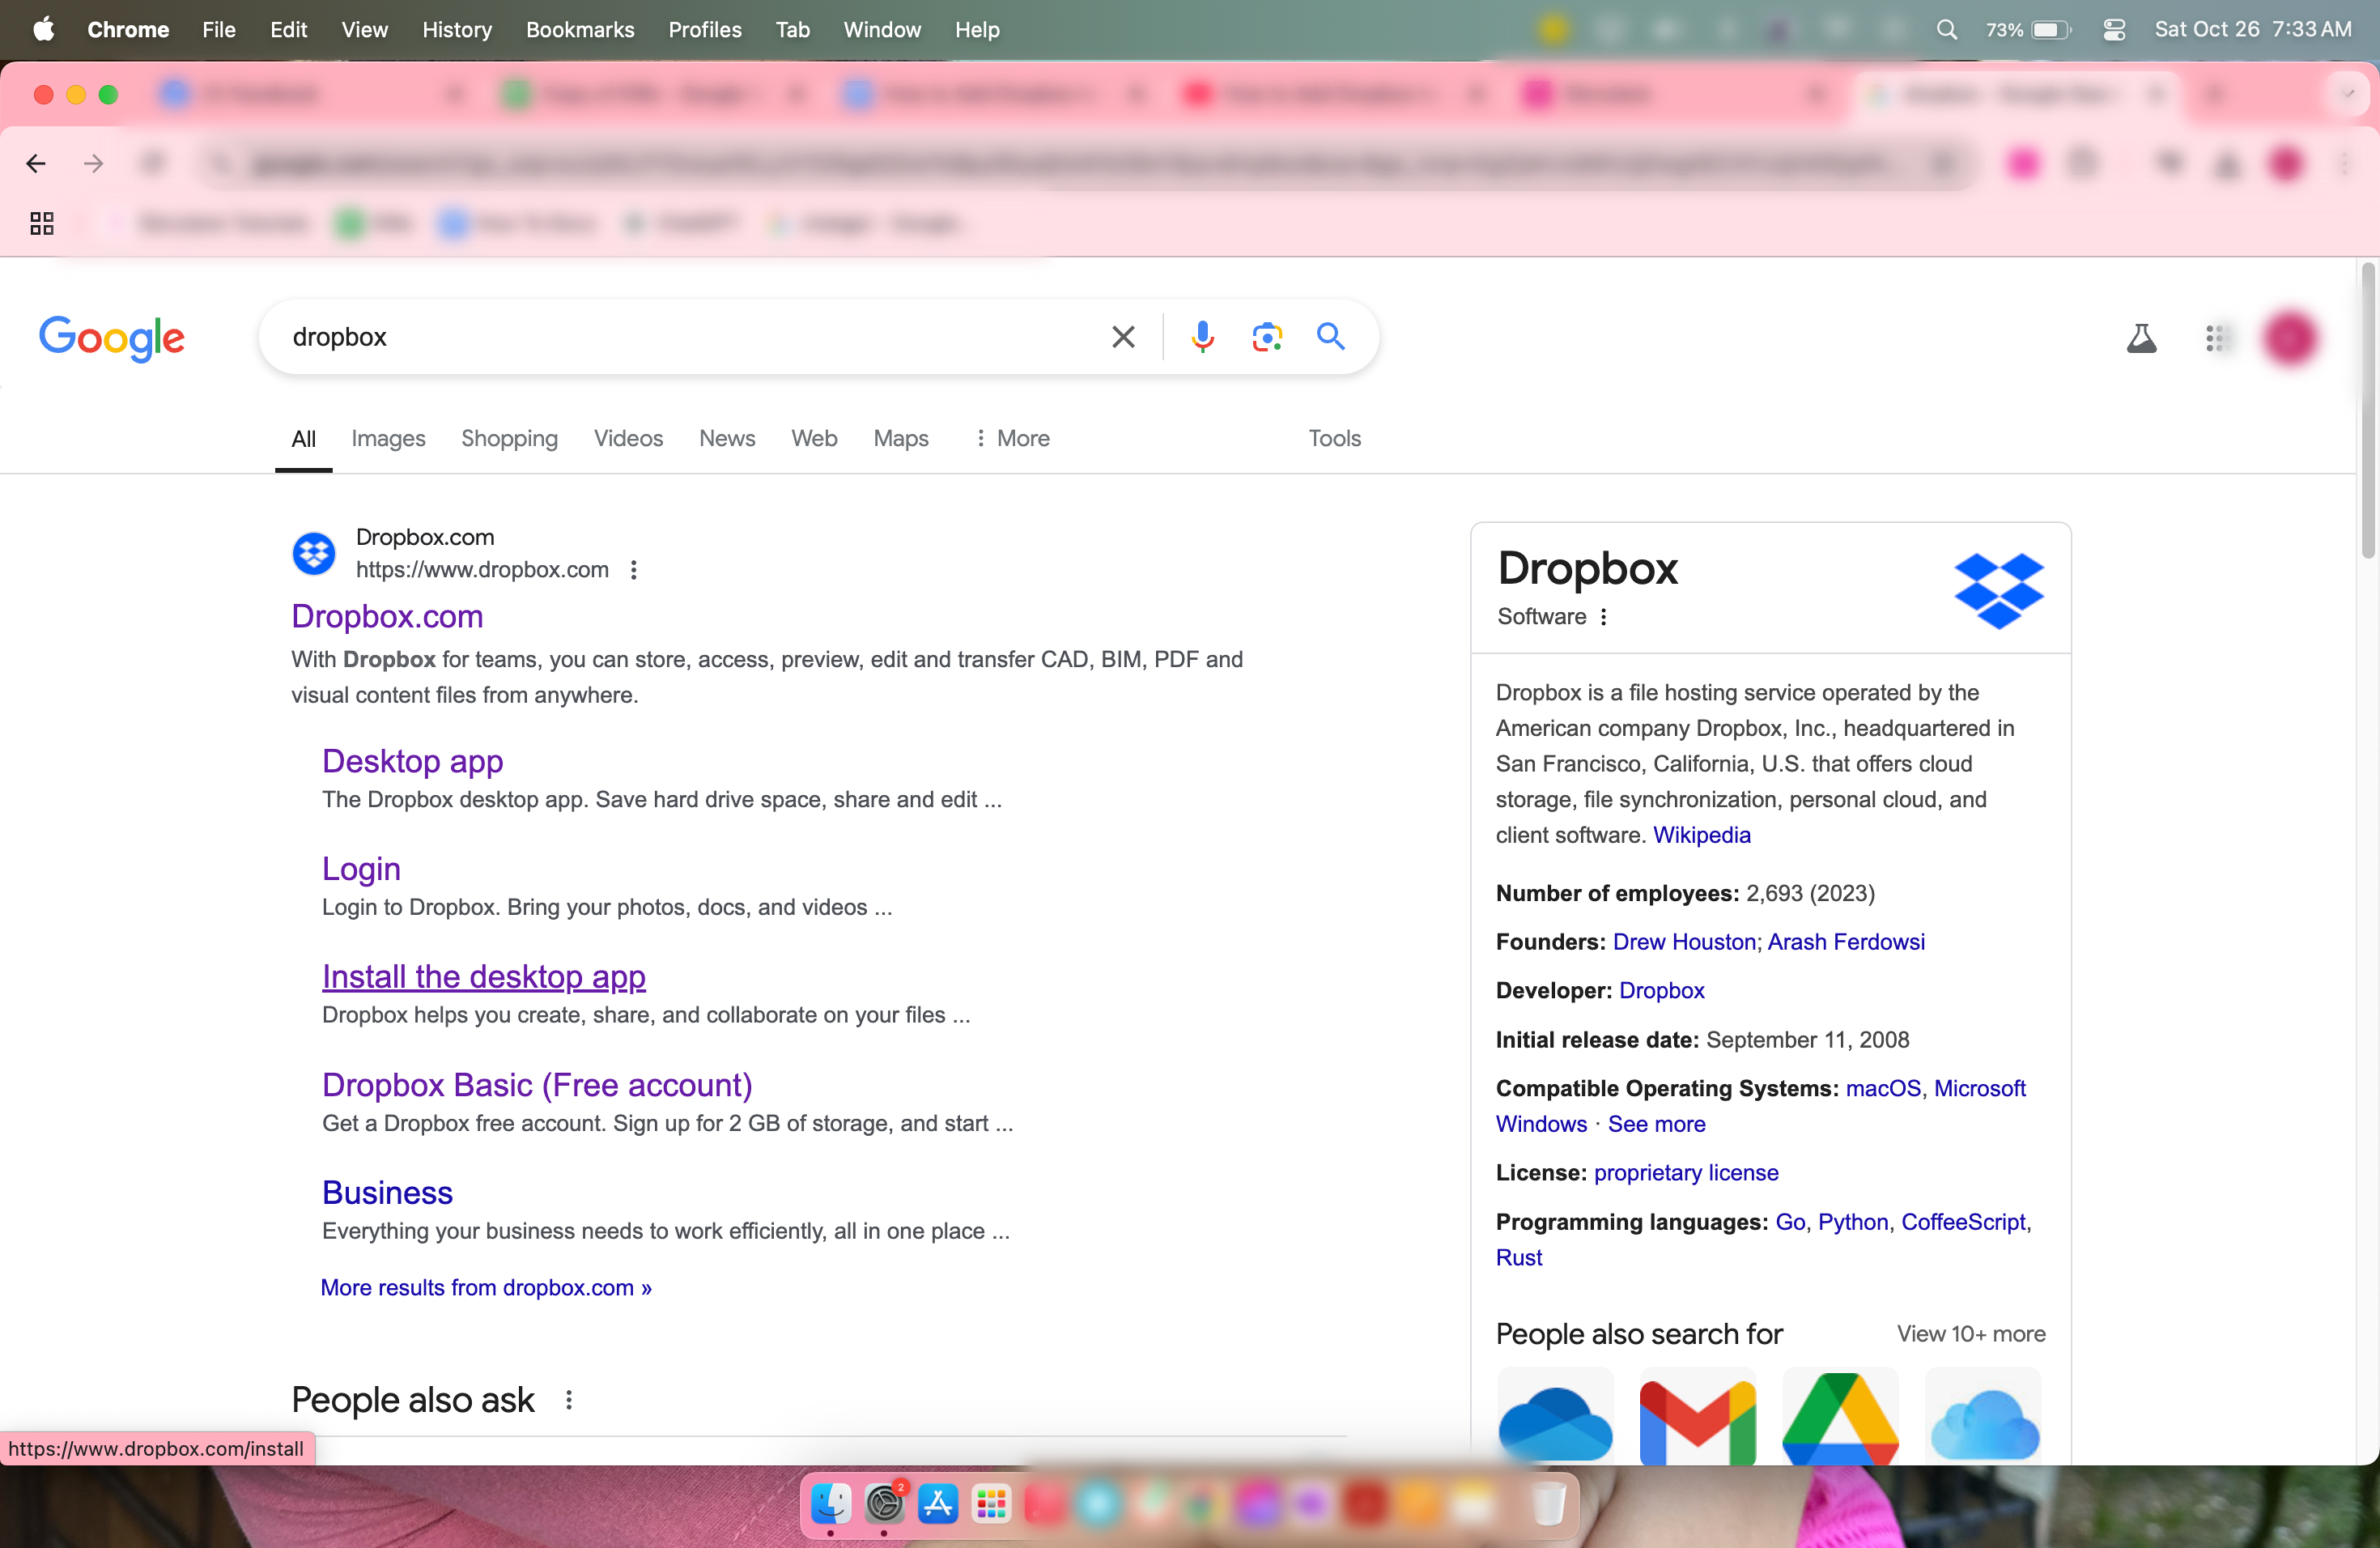Image resolution: width=2380 pixels, height=1548 pixels.
Task: Open Google Lens image search
Action: [1267, 337]
